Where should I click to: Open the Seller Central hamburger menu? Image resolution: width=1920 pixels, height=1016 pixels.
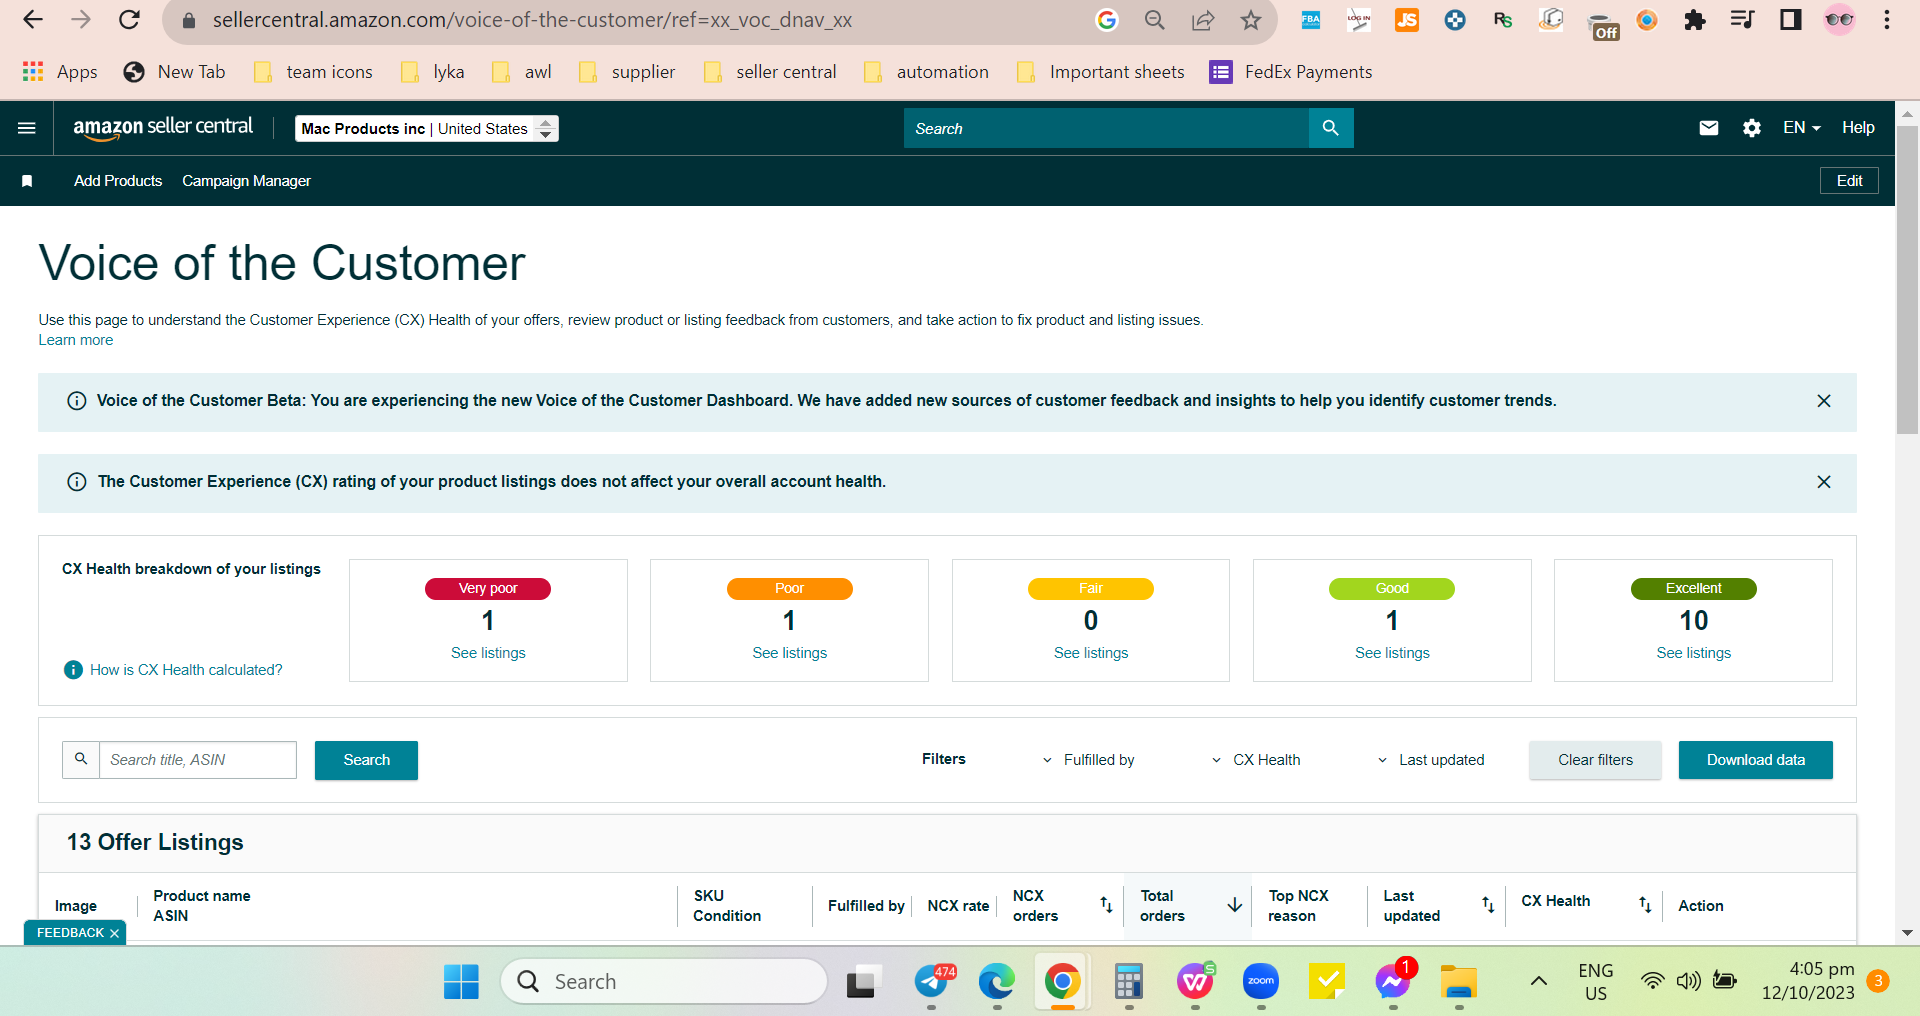coord(27,128)
